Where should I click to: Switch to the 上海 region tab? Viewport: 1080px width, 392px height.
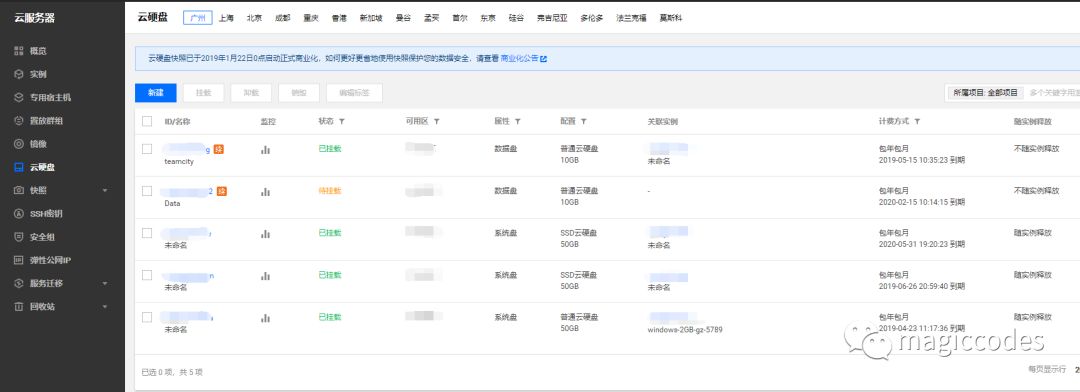[226, 18]
